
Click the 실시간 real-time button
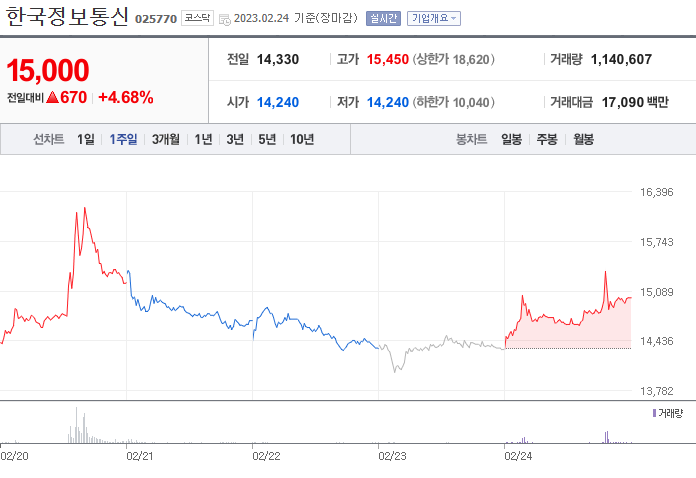click(384, 18)
